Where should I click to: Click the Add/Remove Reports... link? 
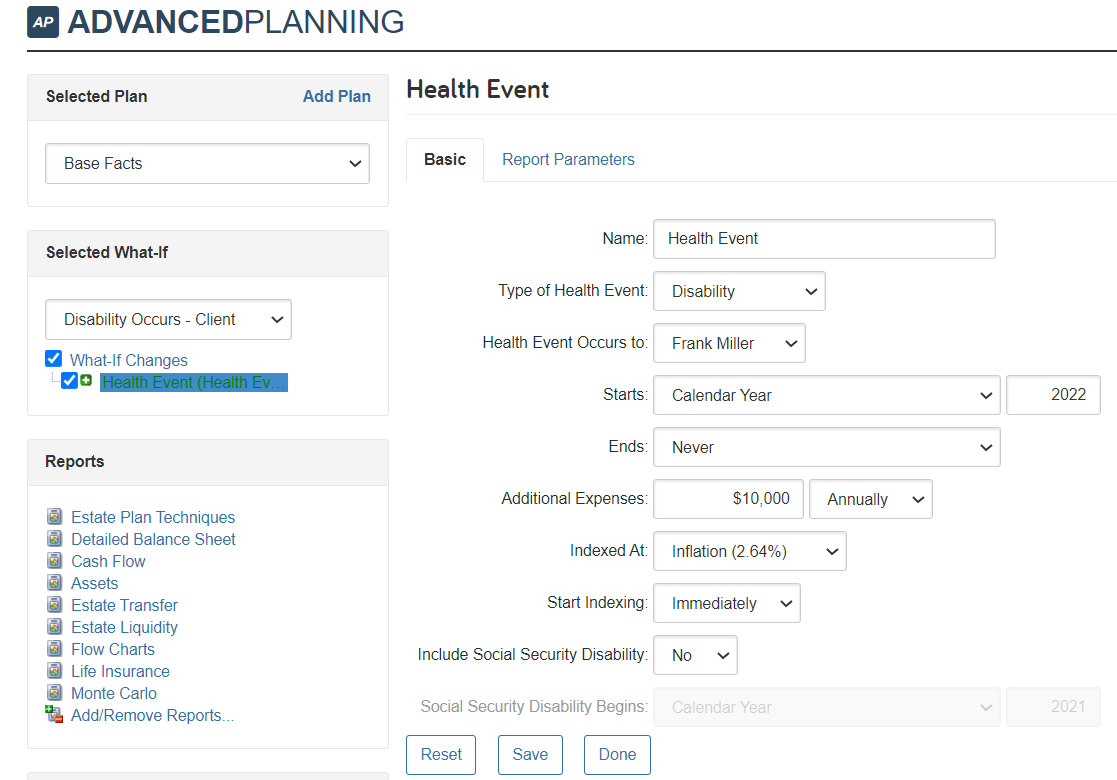point(152,716)
